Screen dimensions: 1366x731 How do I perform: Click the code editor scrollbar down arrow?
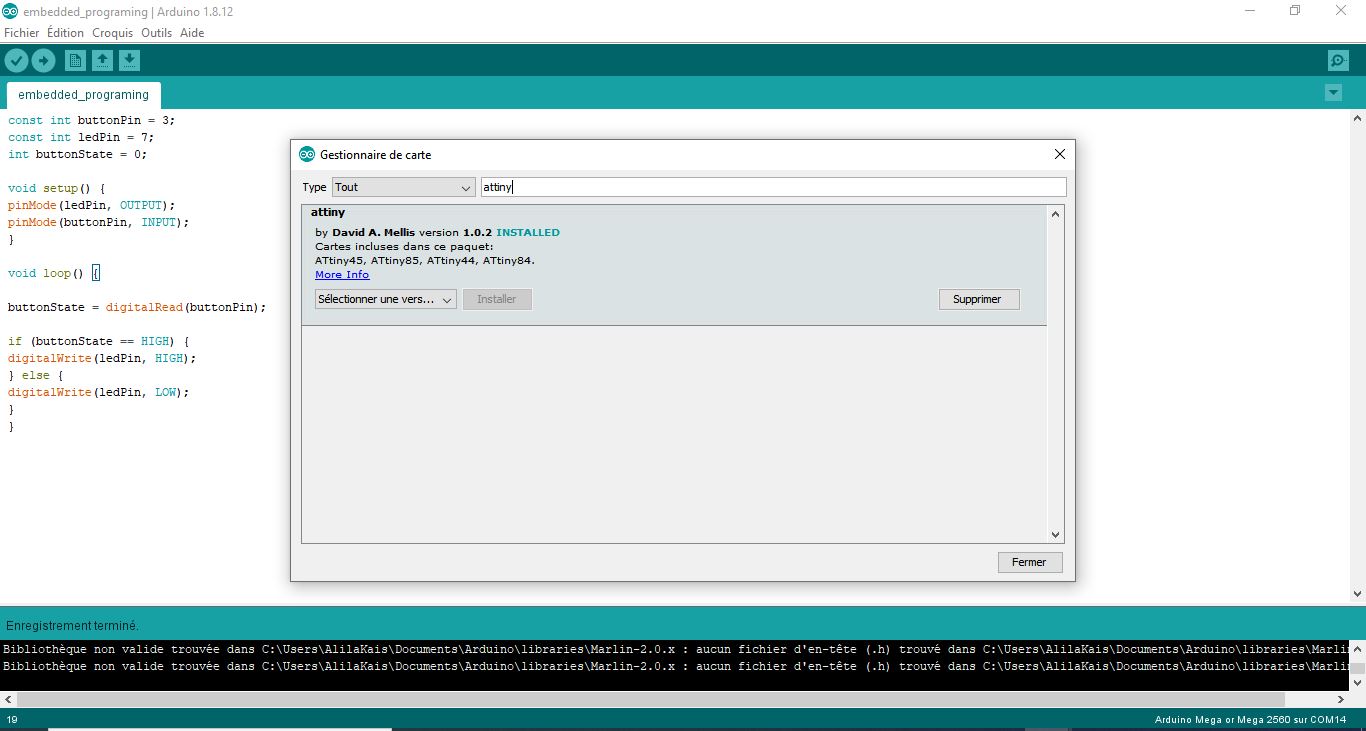[x=1357, y=594]
